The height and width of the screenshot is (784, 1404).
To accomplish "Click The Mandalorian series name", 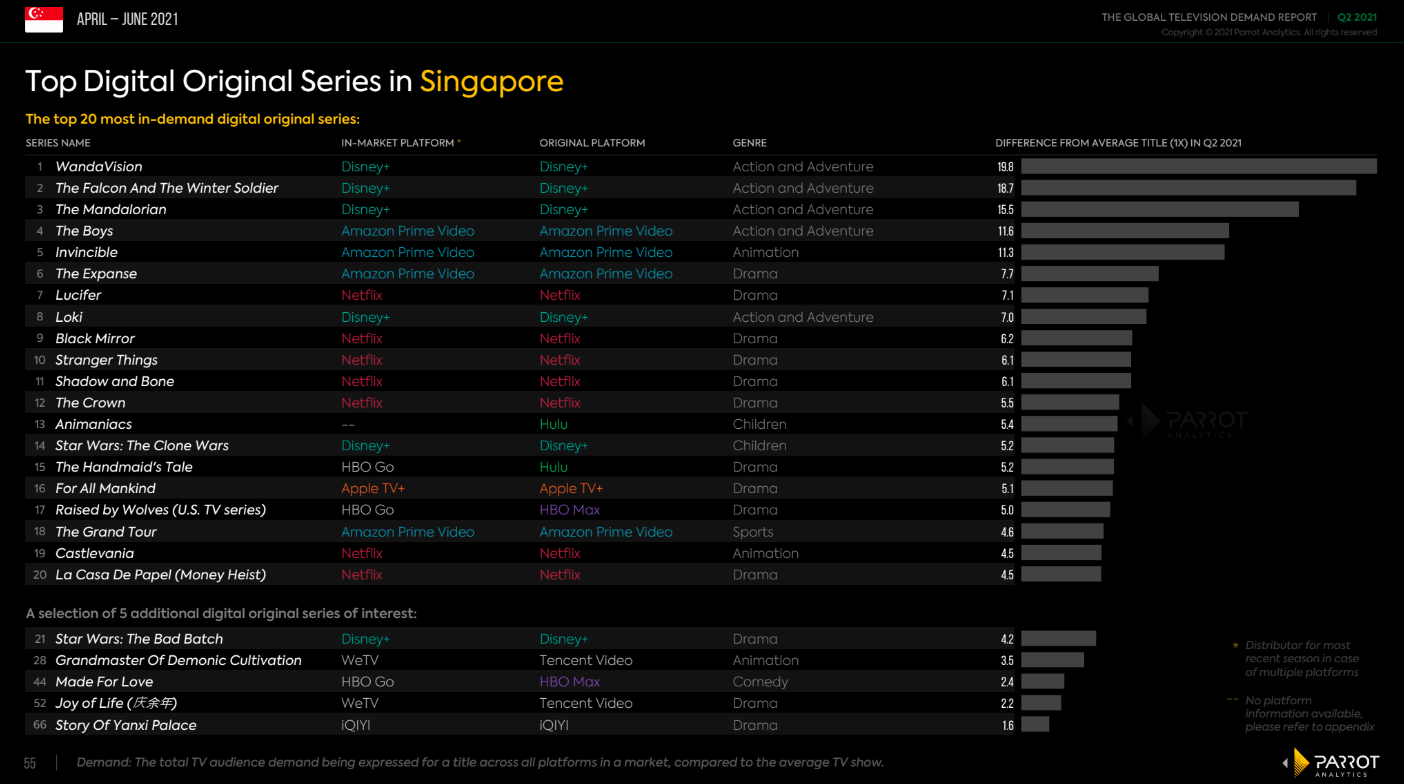I will pos(111,210).
